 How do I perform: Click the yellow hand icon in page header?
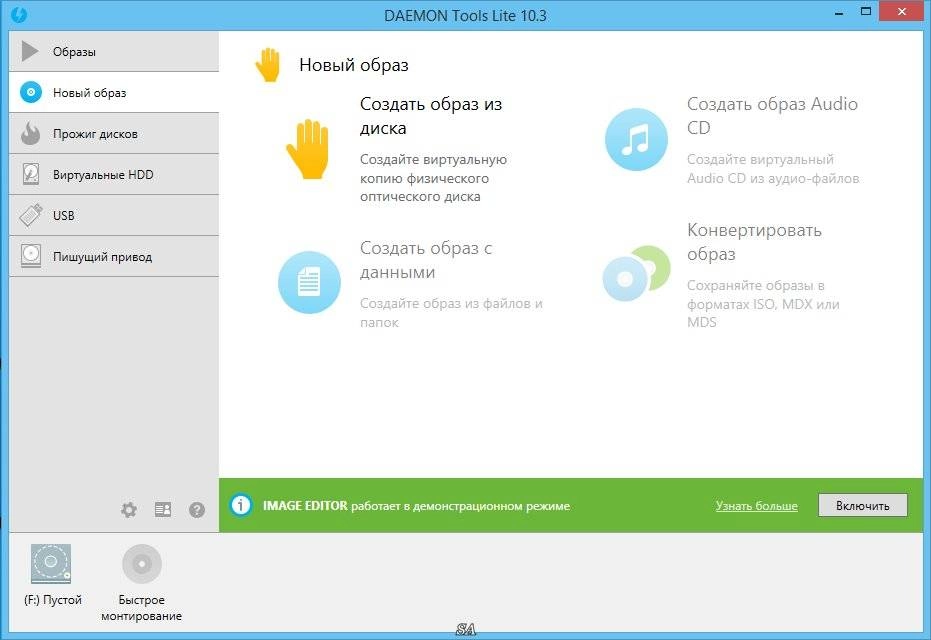(268, 64)
